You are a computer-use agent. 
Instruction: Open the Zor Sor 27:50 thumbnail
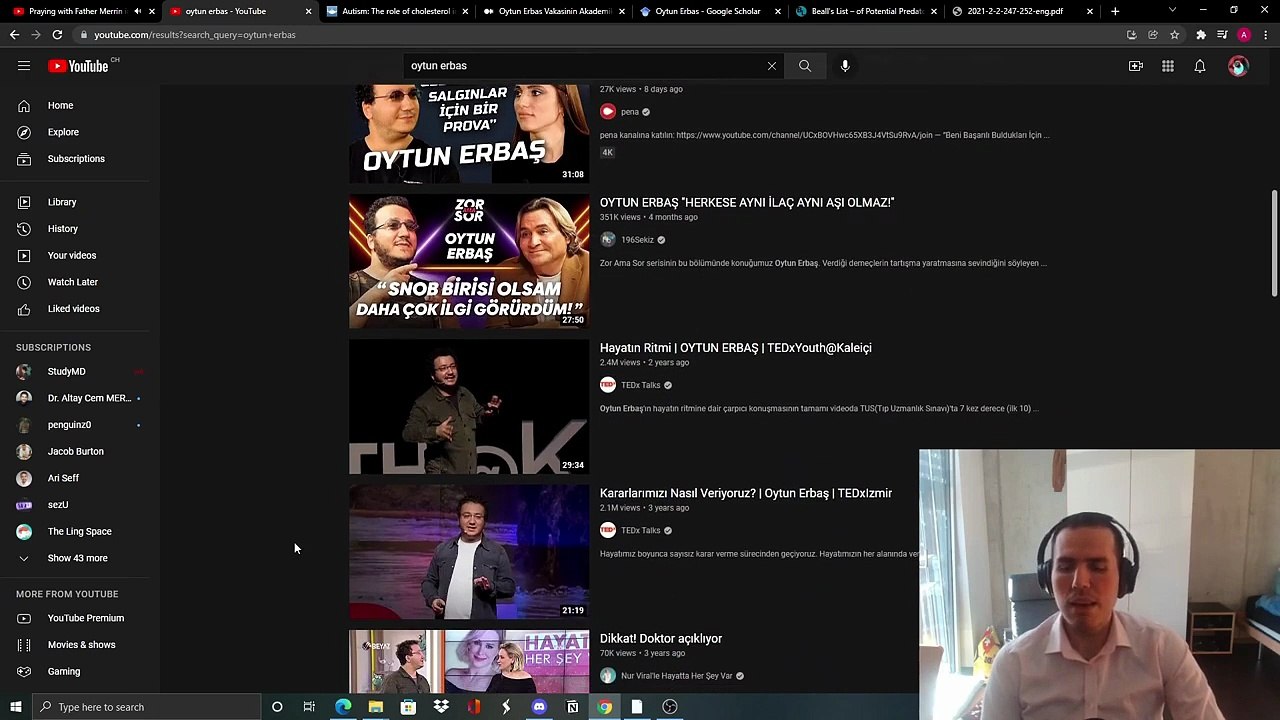coord(469,261)
